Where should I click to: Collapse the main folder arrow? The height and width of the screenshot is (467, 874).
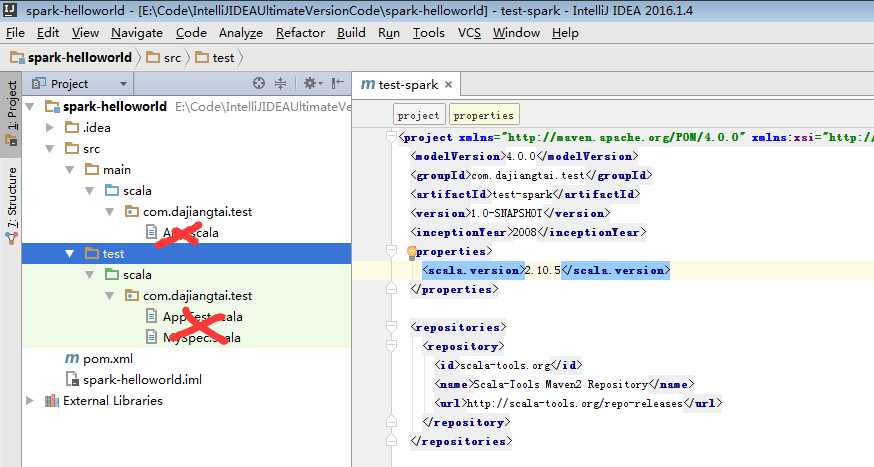coord(70,169)
